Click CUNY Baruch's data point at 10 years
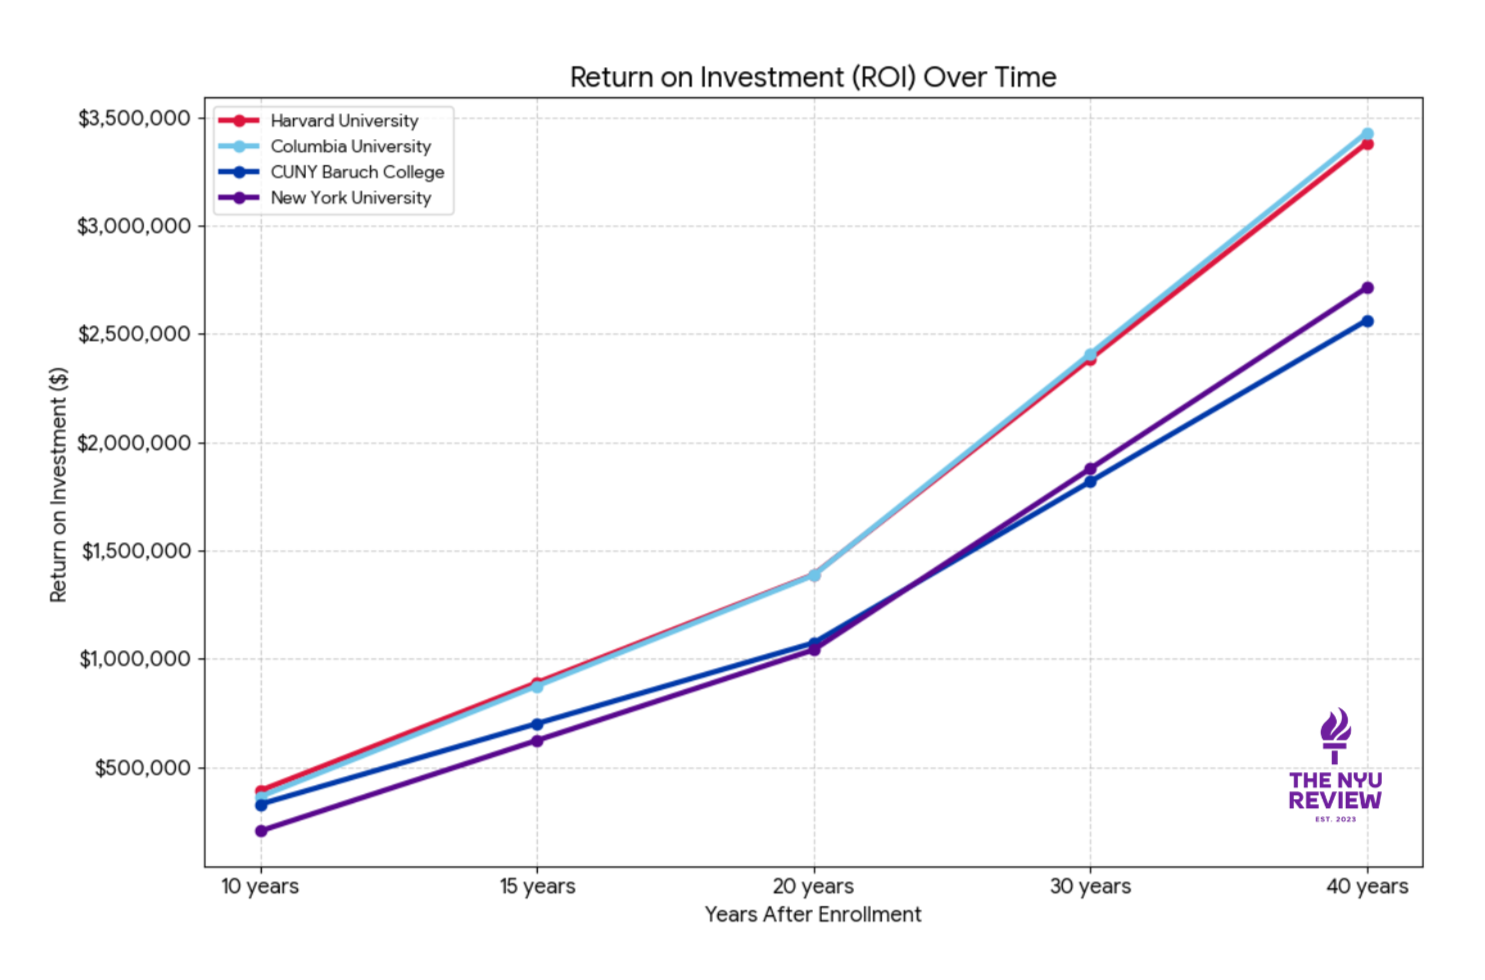 coord(261,805)
